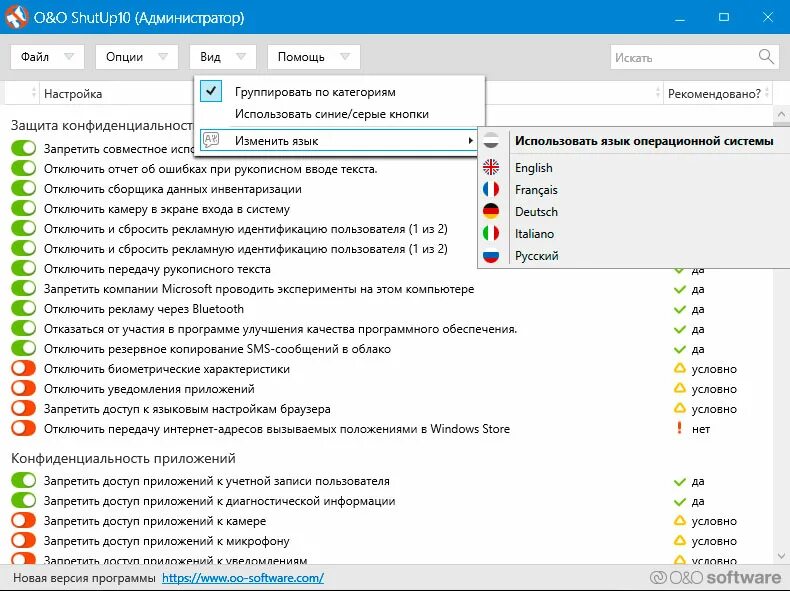Click yellow triangle icon in биометрические характеристики row
The image size is (790, 591).
coord(680,368)
